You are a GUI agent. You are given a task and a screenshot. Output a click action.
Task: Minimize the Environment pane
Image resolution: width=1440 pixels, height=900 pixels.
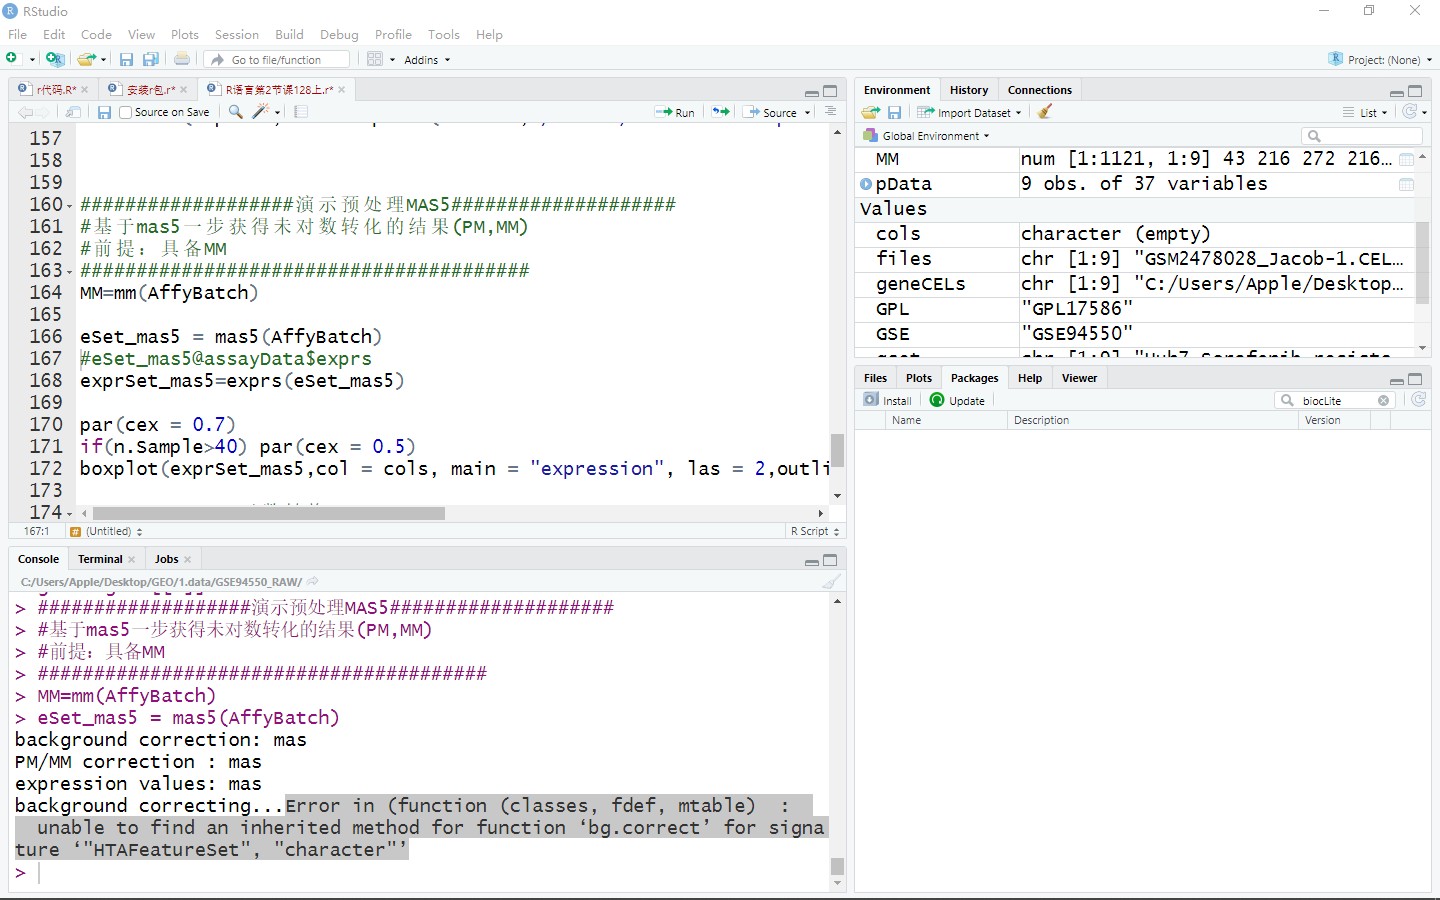pos(1396,92)
